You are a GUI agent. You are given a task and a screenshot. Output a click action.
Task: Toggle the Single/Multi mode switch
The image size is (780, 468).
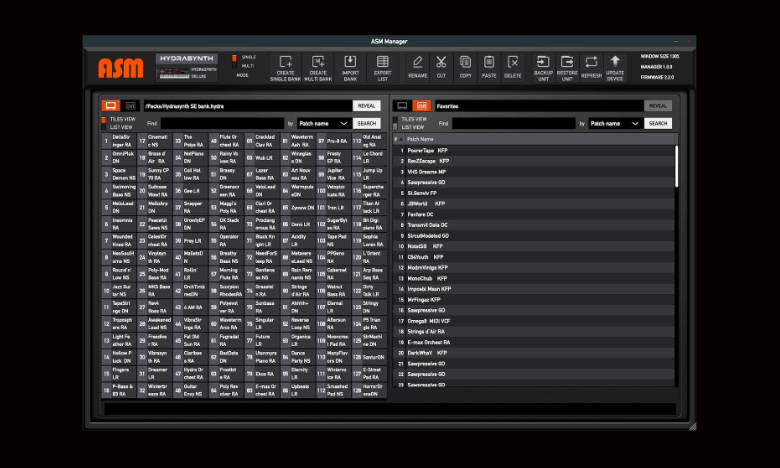(x=234, y=62)
